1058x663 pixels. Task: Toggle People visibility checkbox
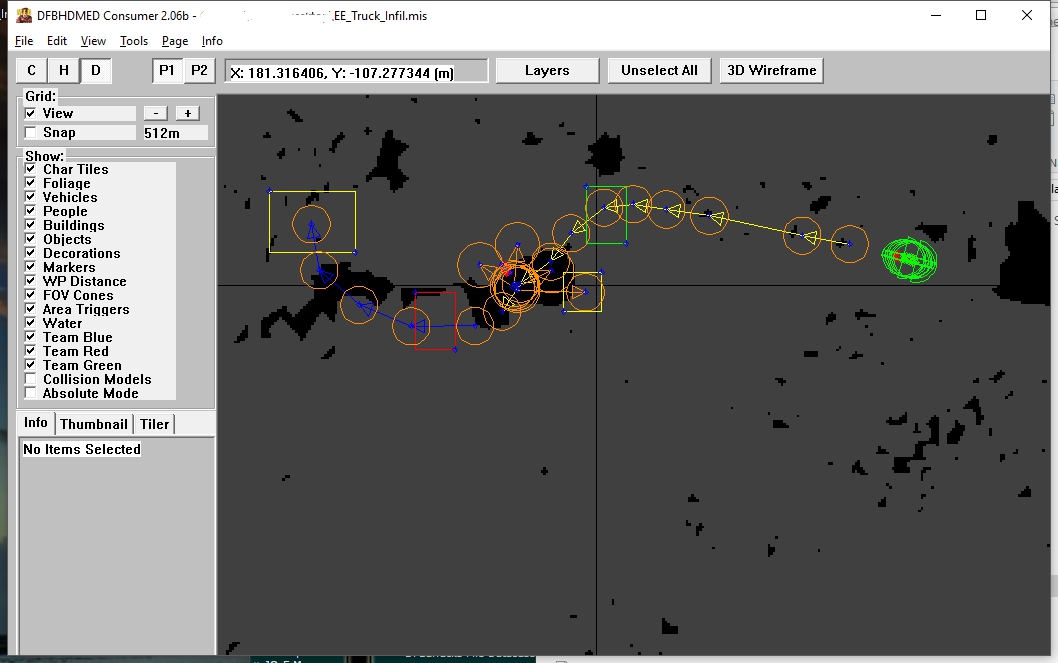coord(30,211)
